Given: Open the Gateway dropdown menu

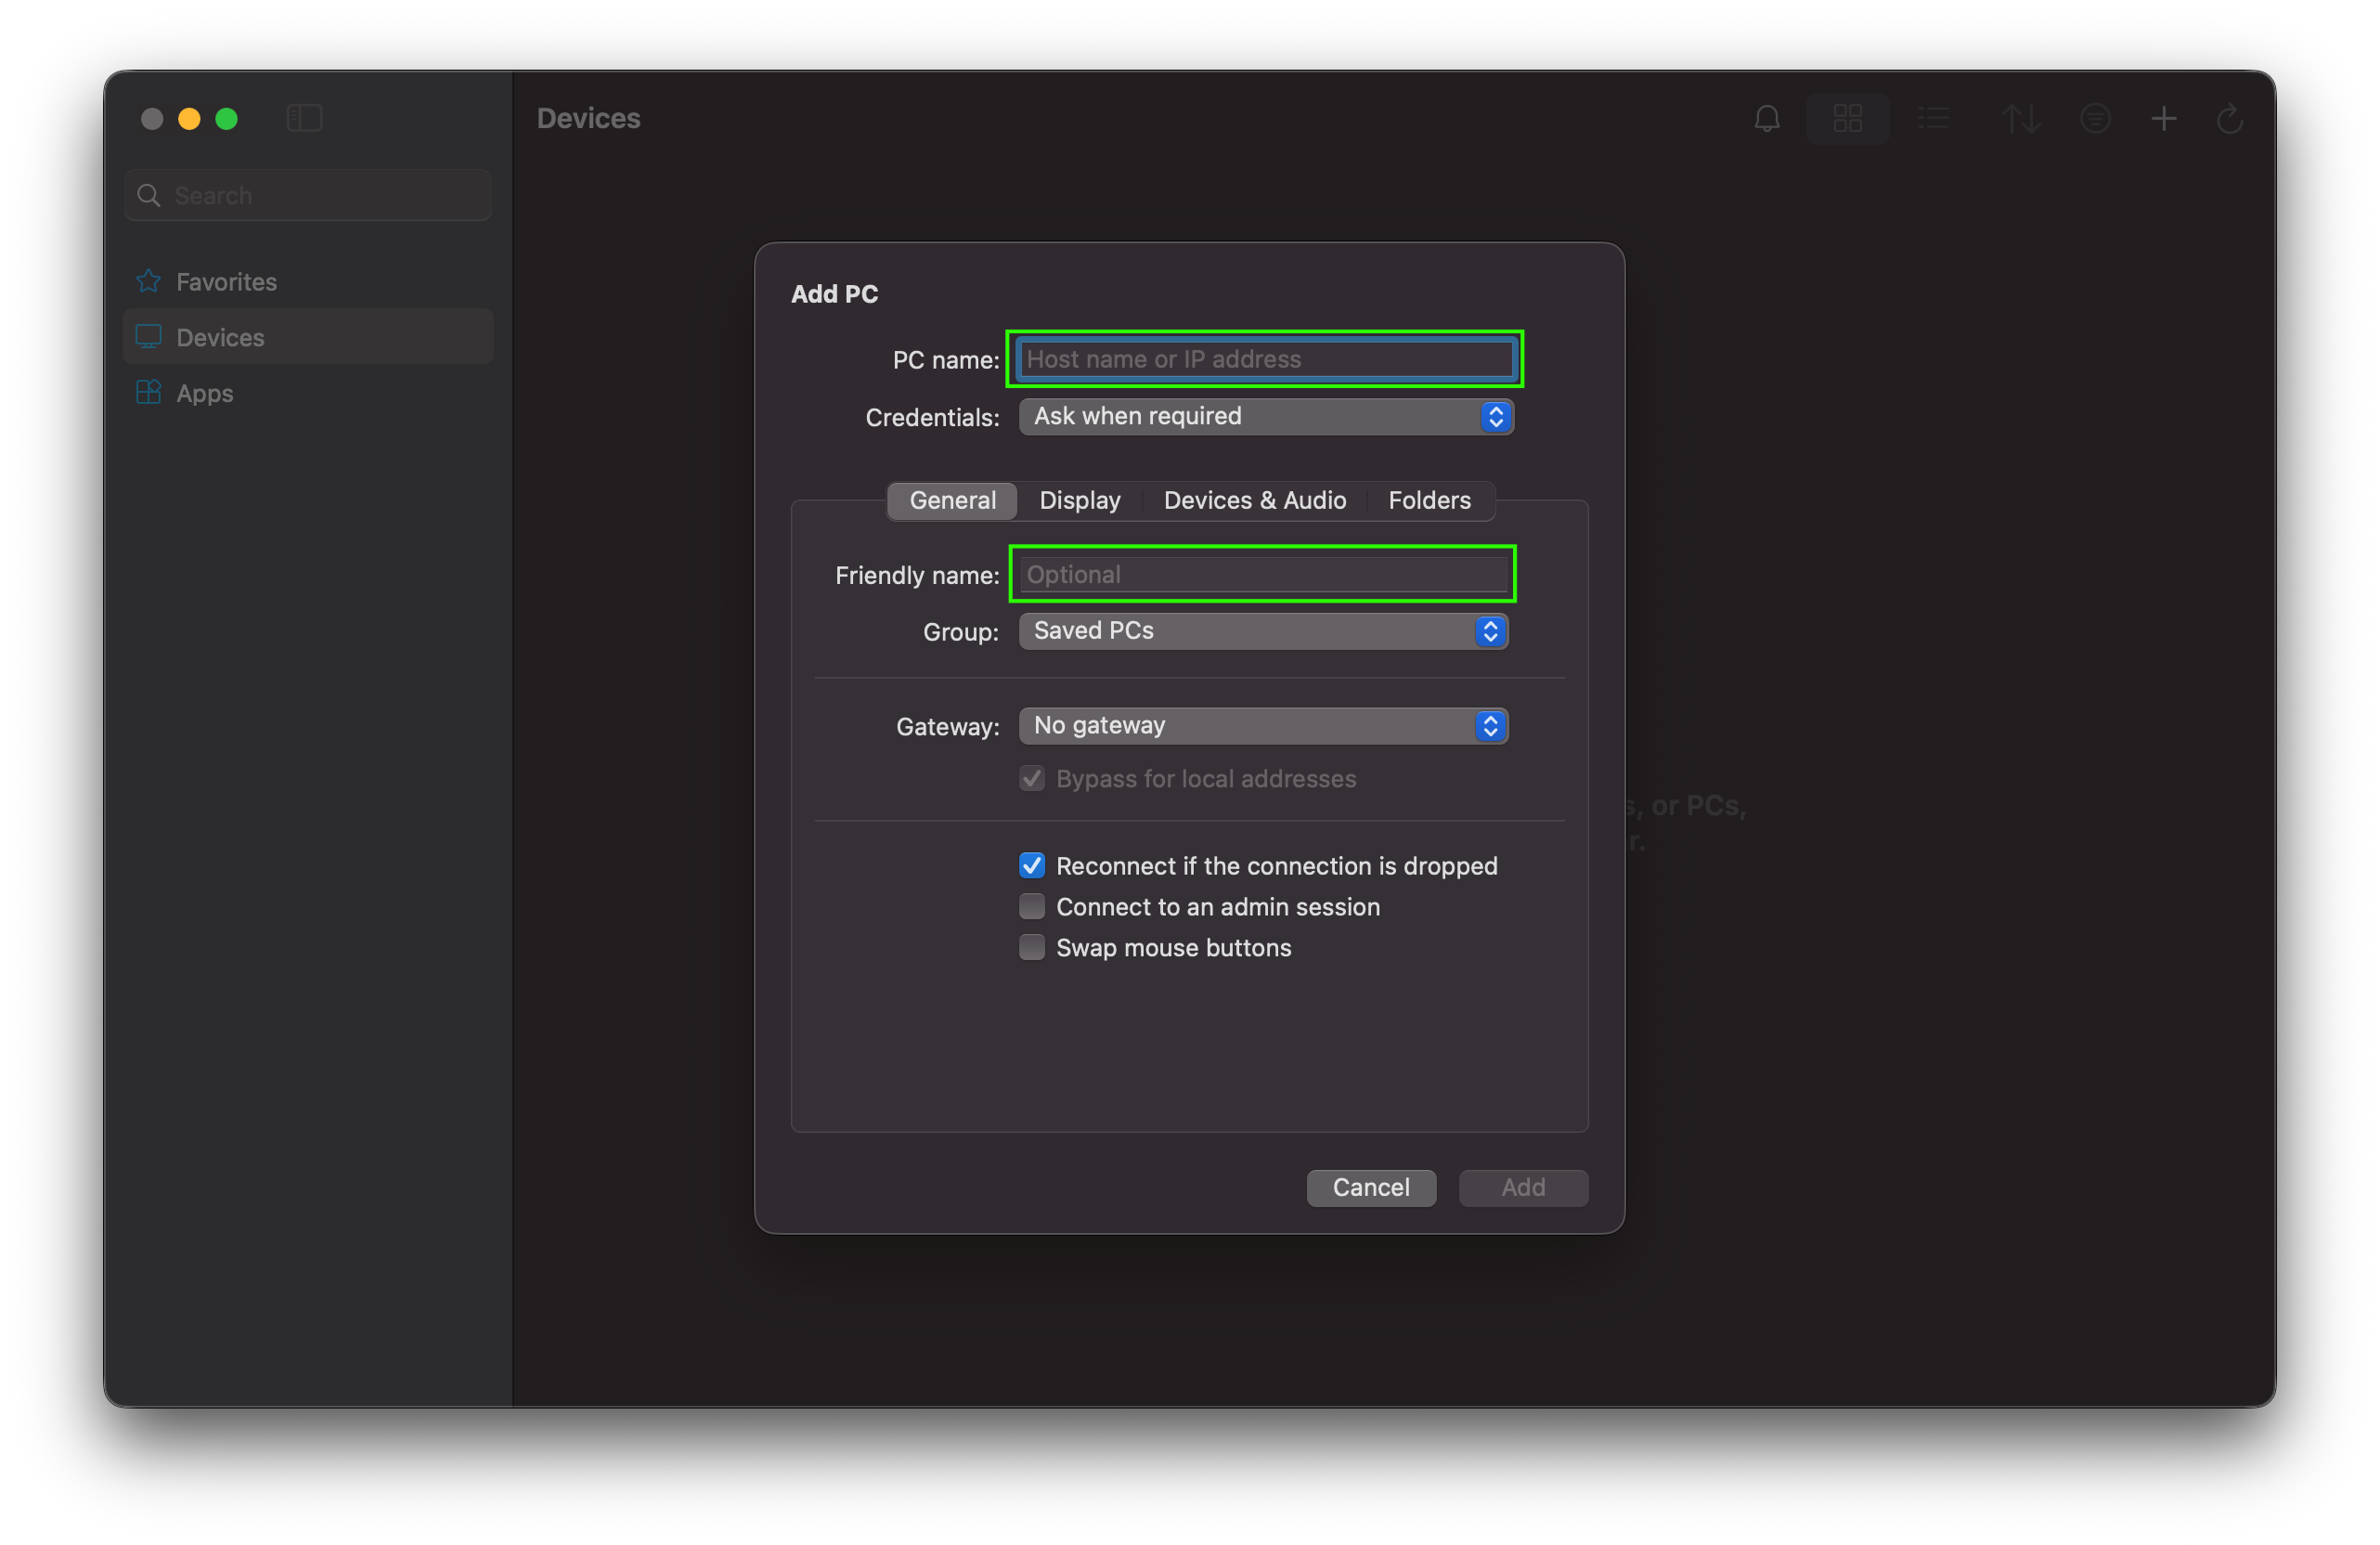Looking at the screenshot, I should coord(1262,726).
